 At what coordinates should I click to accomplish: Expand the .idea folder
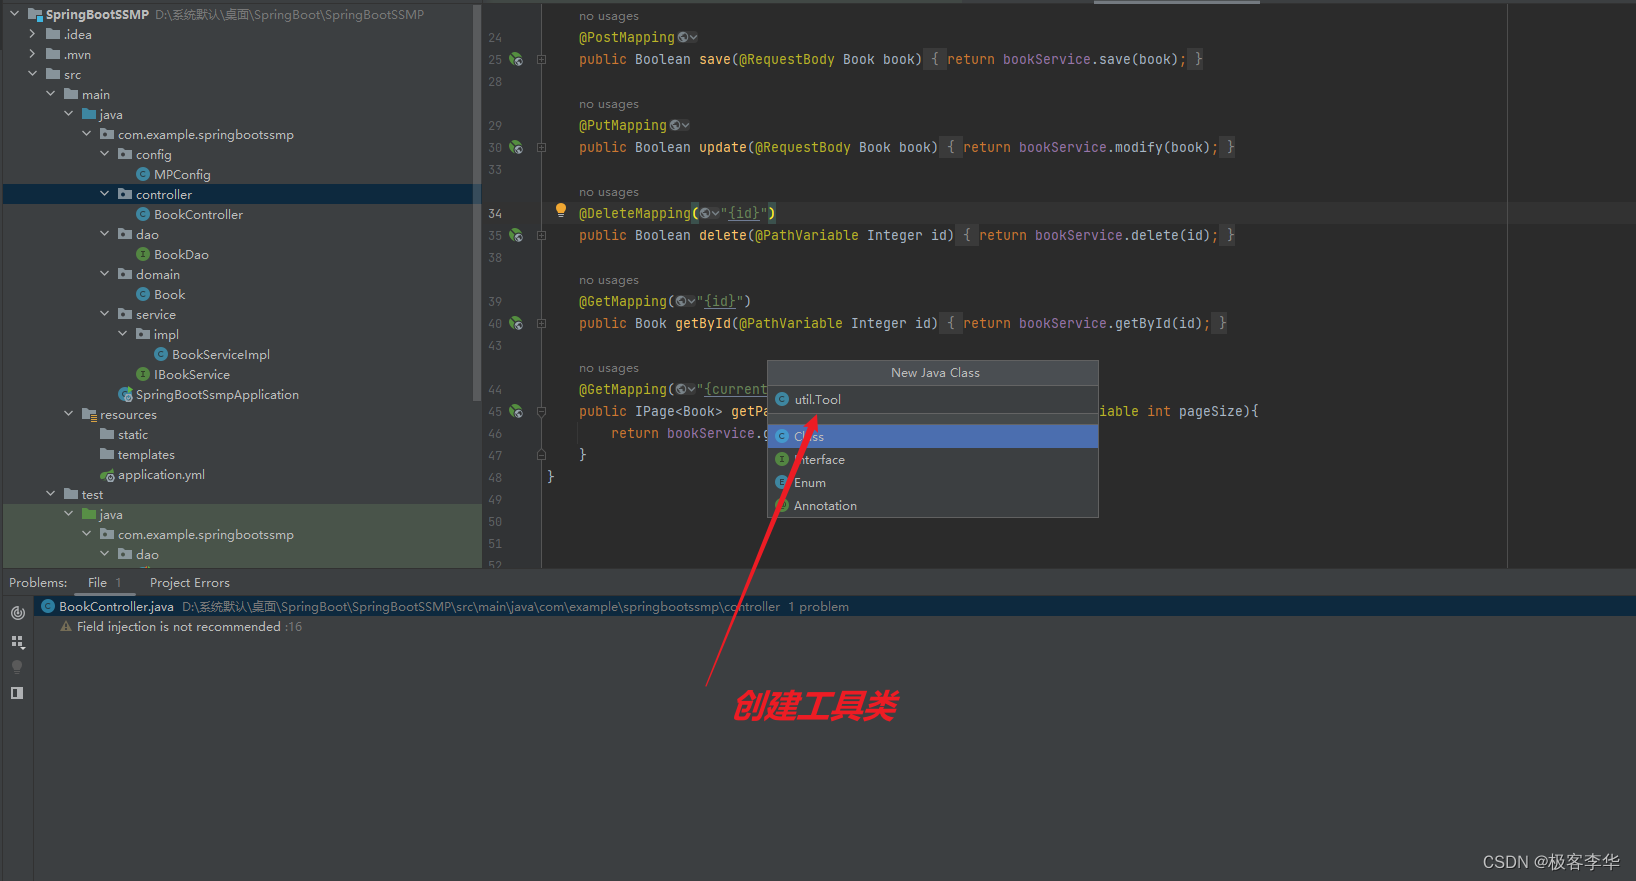[32, 34]
